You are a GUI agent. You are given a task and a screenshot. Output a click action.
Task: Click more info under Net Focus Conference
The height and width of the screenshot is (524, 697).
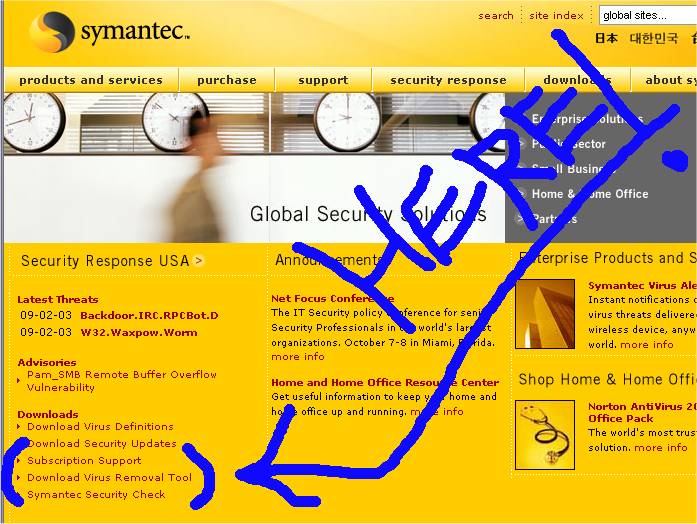point(298,357)
